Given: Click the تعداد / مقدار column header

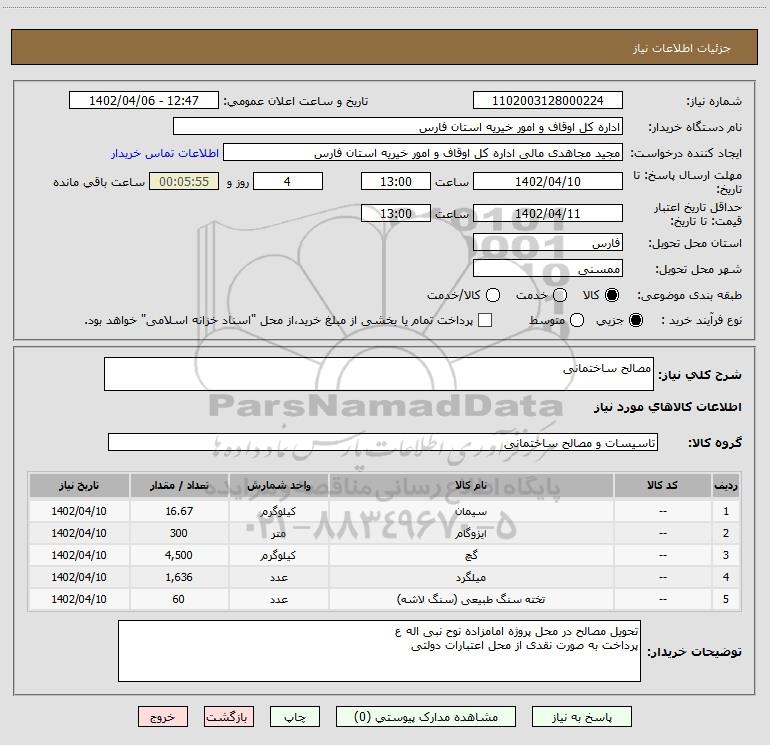Looking at the screenshot, I should [x=179, y=485].
